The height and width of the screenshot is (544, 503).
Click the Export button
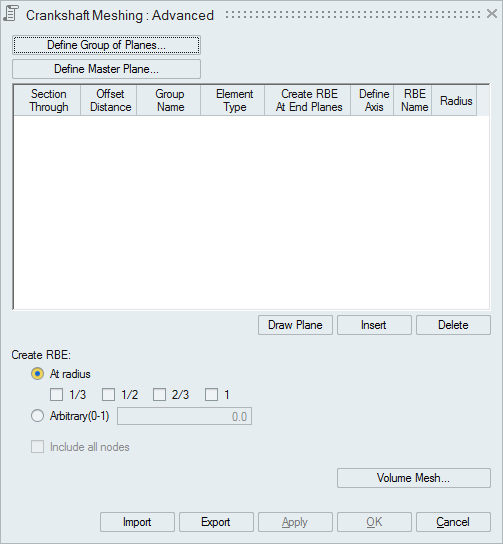[x=216, y=522]
